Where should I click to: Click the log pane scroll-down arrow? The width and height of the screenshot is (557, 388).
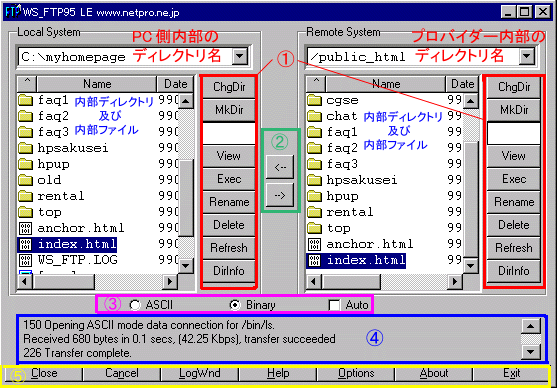tap(531, 352)
